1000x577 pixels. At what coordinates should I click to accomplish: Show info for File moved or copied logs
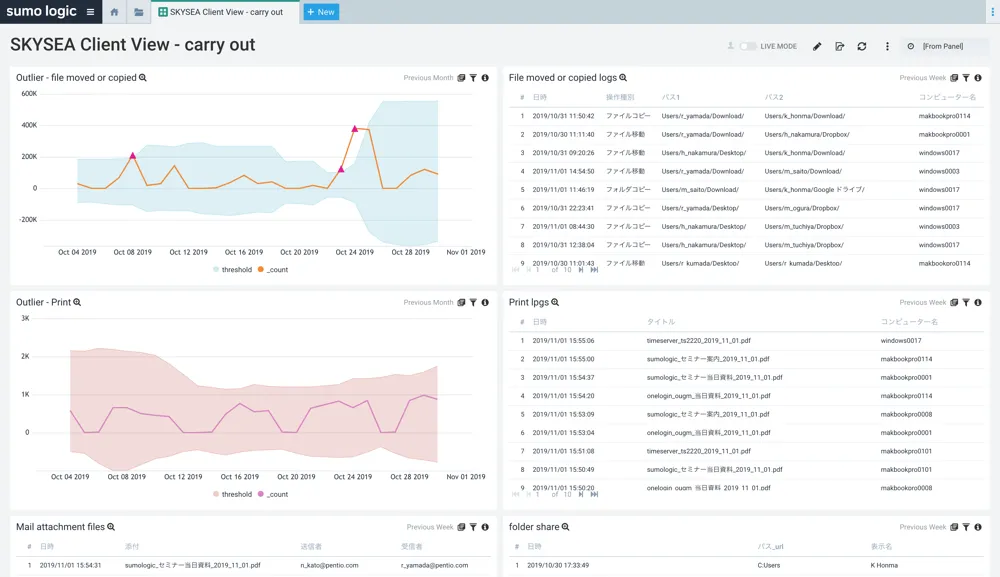(x=978, y=78)
